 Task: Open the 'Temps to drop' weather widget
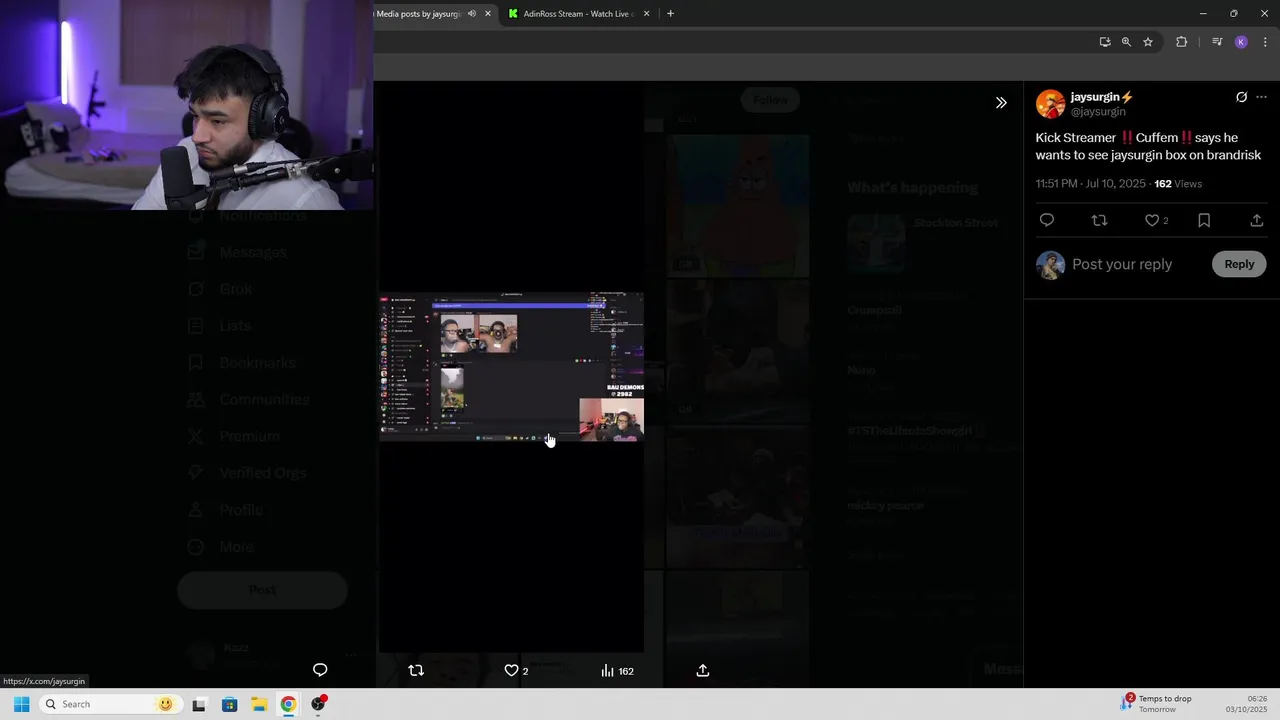(1157, 704)
